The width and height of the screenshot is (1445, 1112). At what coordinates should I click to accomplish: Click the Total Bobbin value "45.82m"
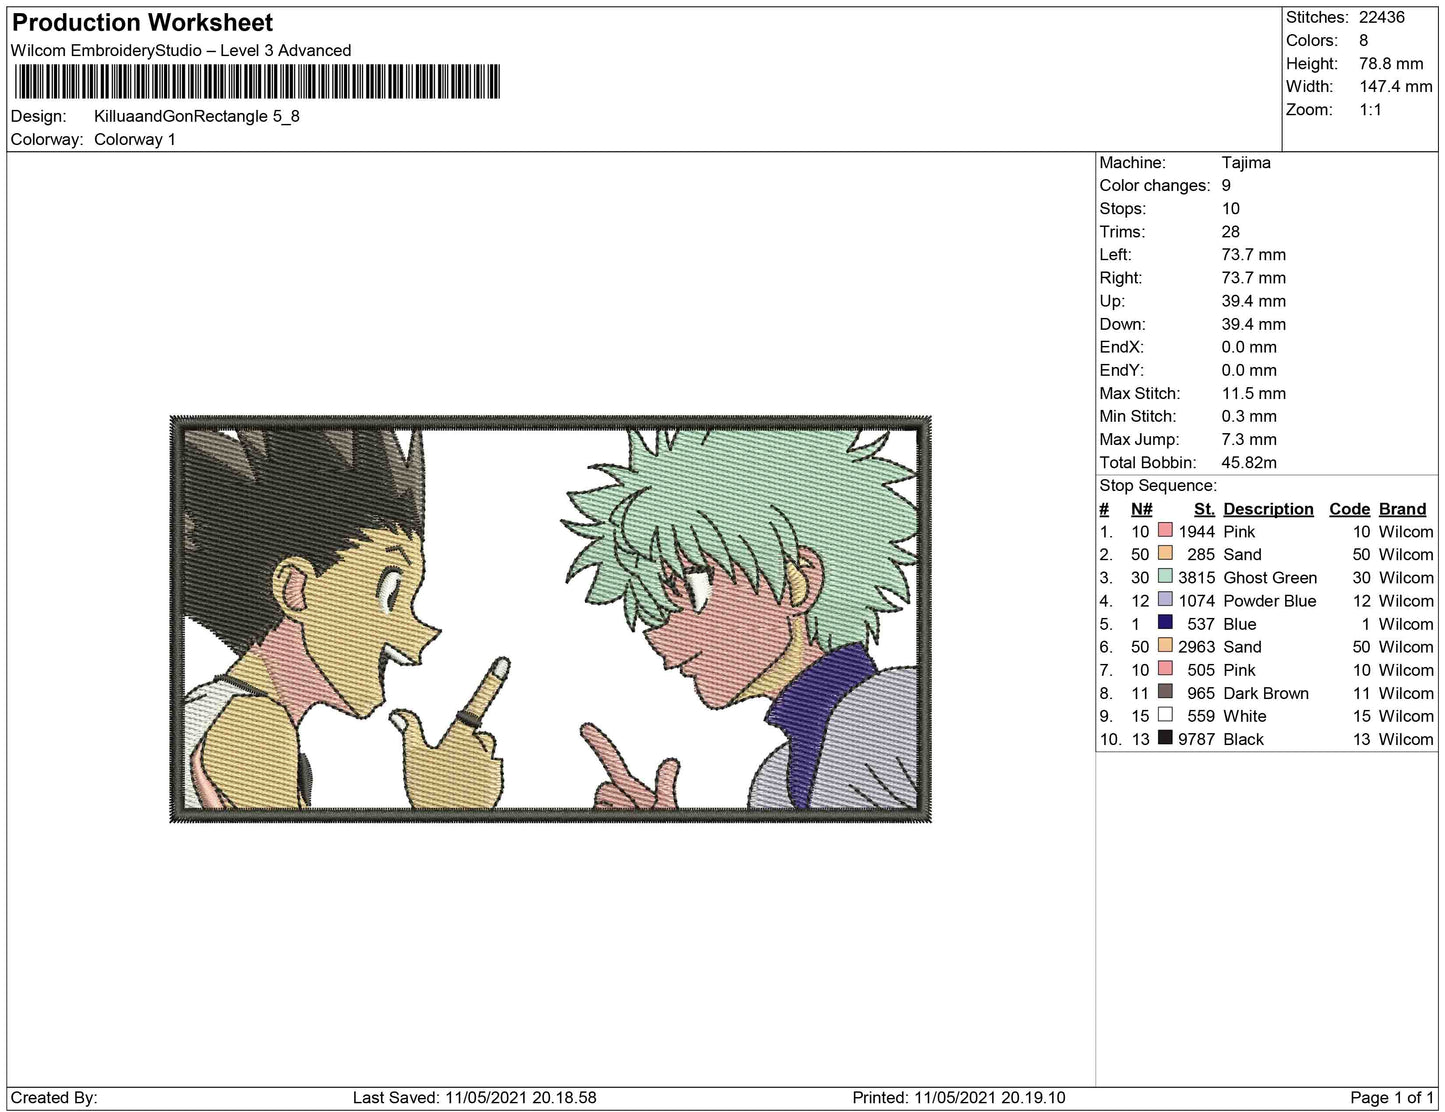pos(1249,462)
